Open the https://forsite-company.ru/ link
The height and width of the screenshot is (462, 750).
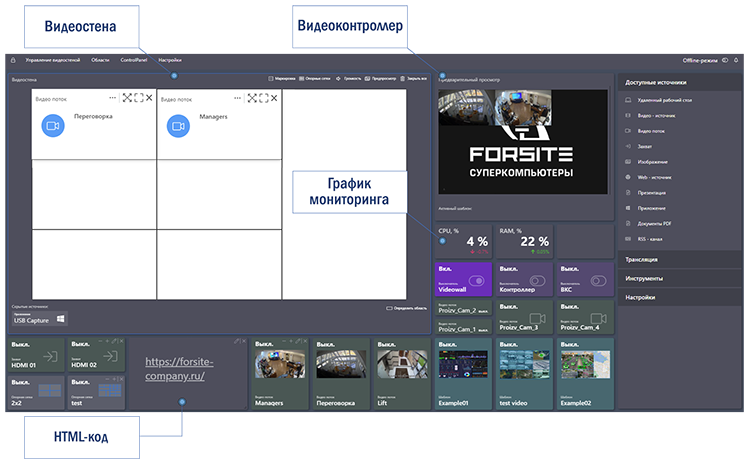pos(179,369)
